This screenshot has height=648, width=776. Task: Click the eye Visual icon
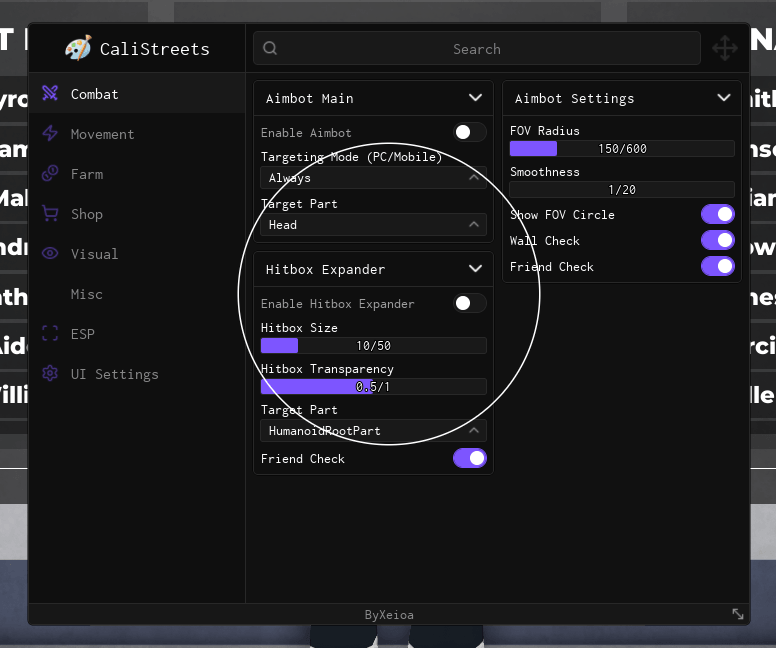[50, 253]
